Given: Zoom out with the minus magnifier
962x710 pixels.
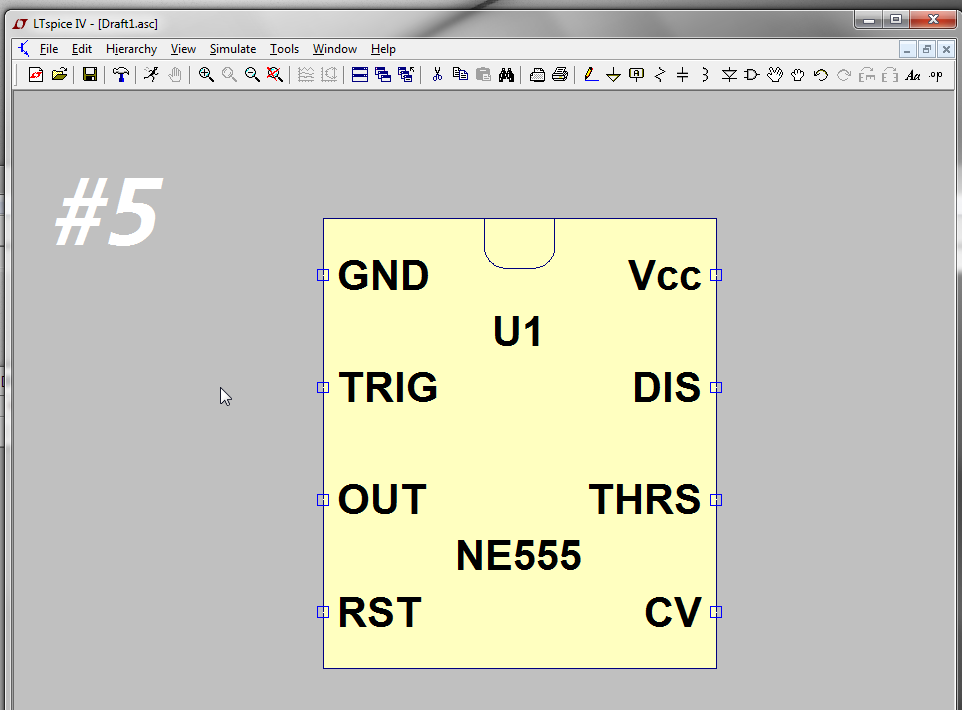Looking at the screenshot, I should (x=252, y=75).
